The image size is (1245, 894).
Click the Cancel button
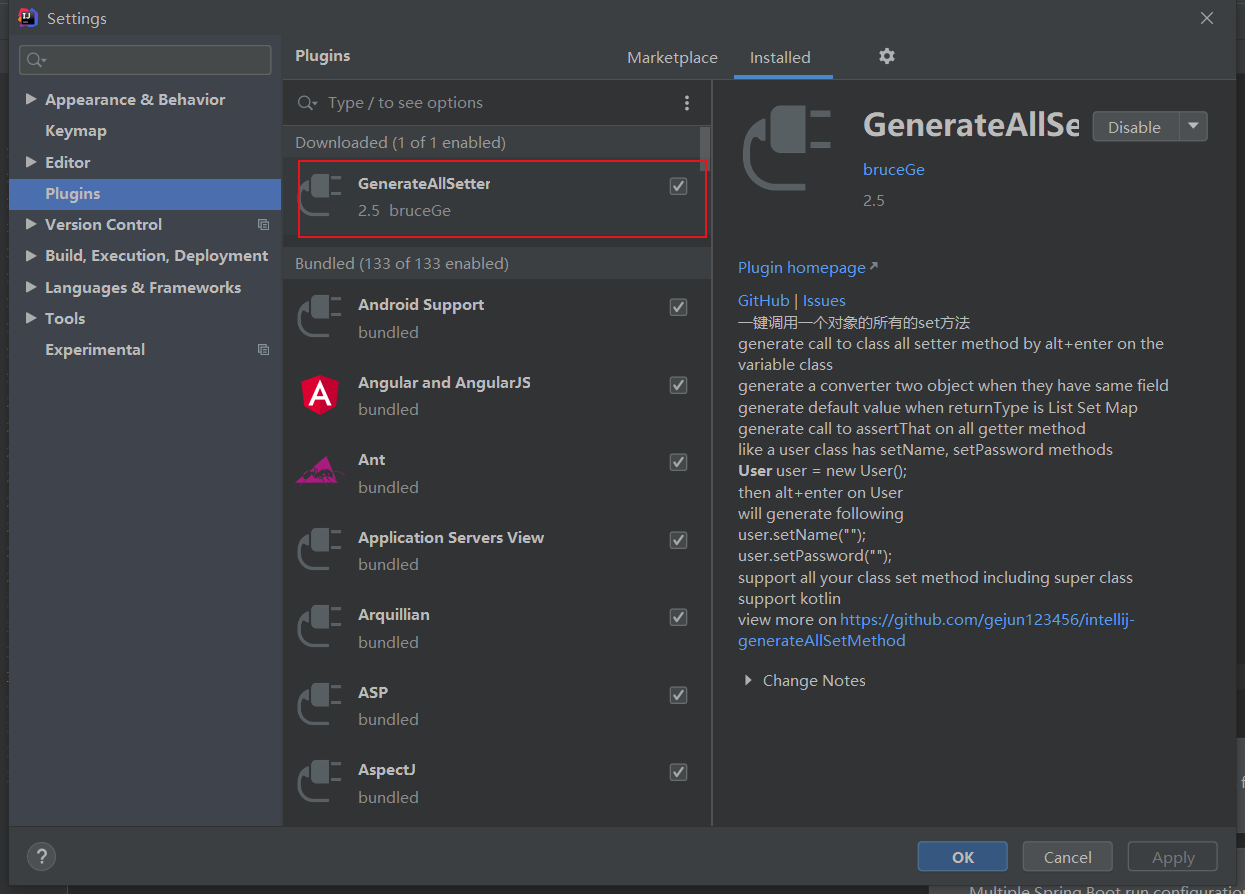(1068, 857)
